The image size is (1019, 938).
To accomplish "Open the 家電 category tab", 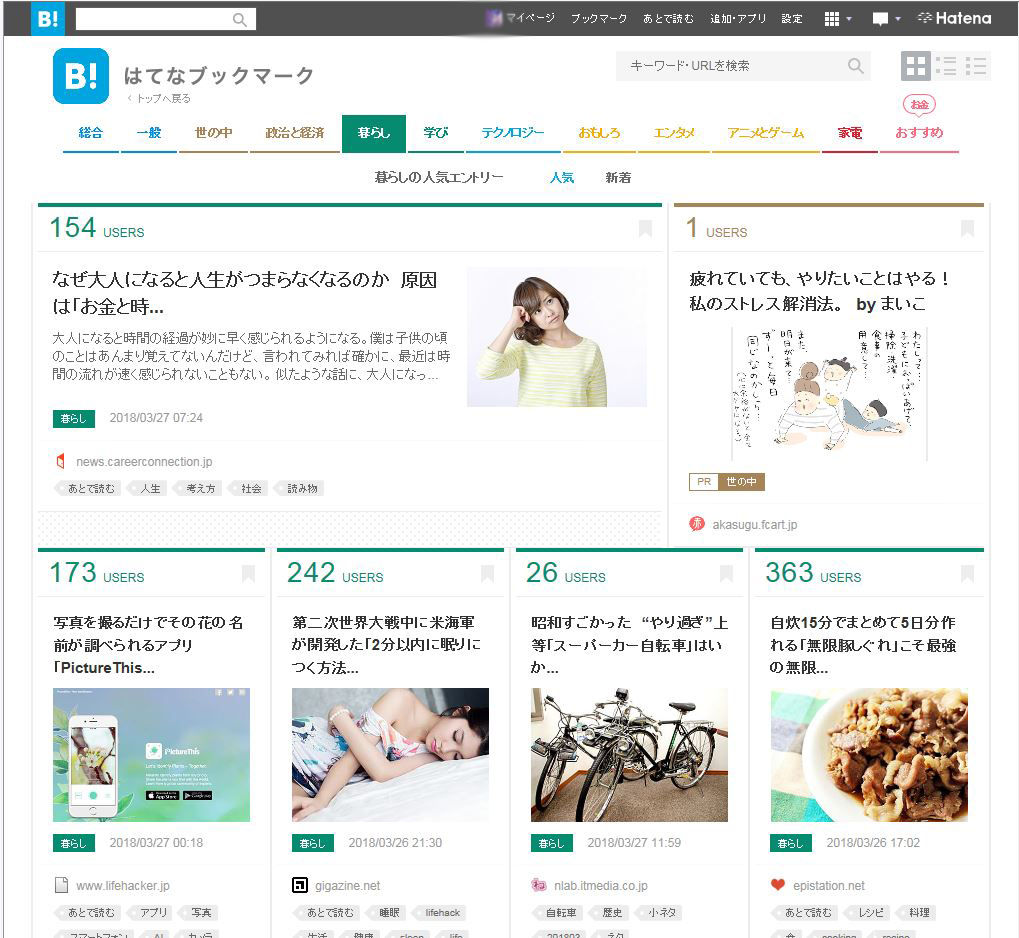I will coord(849,133).
